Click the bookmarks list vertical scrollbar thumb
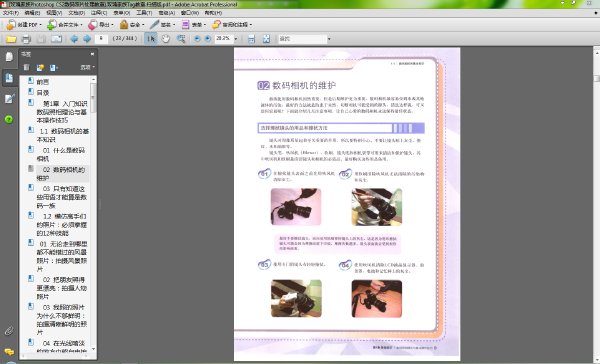This screenshot has width=600, height=364. click(x=93, y=98)
